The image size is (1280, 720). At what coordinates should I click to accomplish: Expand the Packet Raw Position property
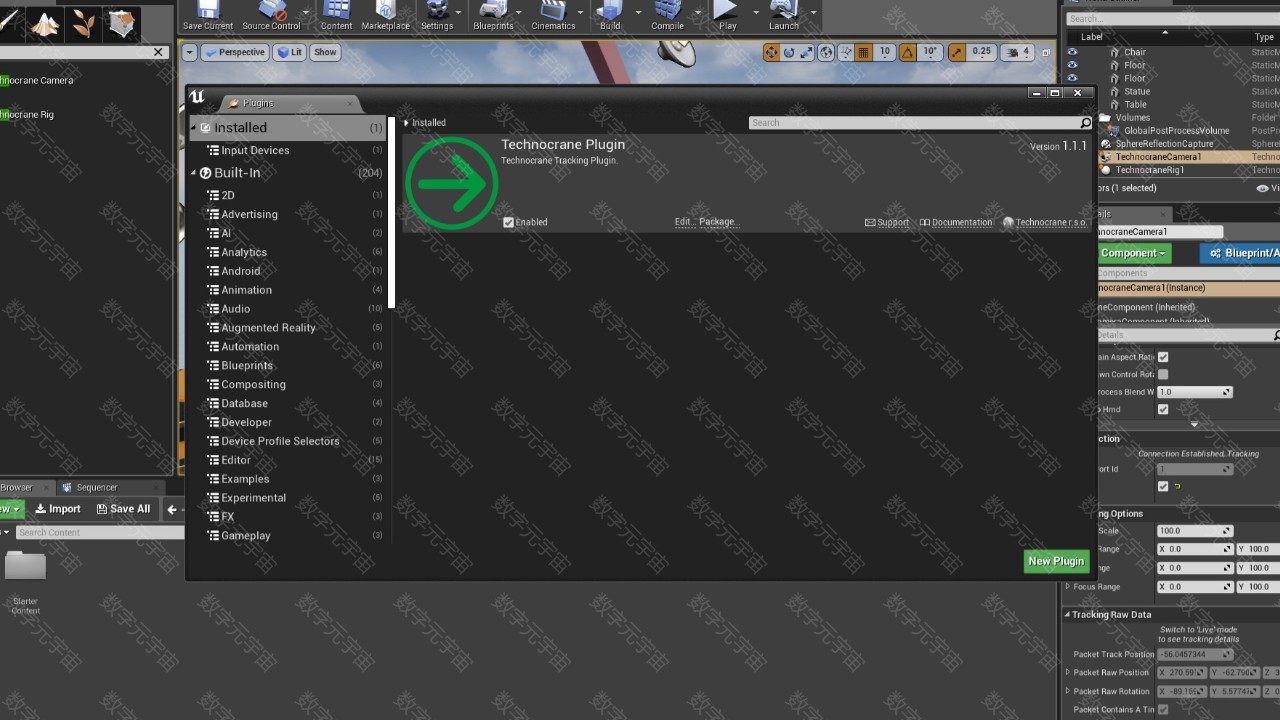[x=1068, y=672]
